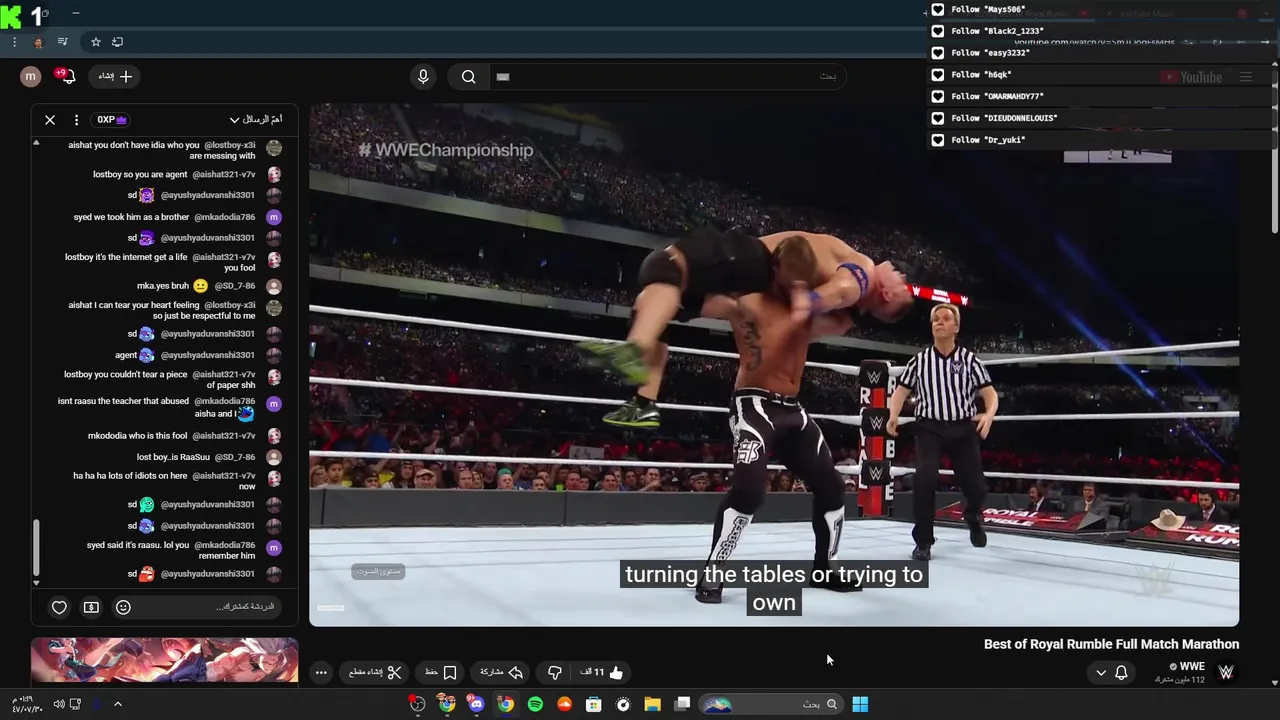Click the browser profile avatar icon

(38, 42)
